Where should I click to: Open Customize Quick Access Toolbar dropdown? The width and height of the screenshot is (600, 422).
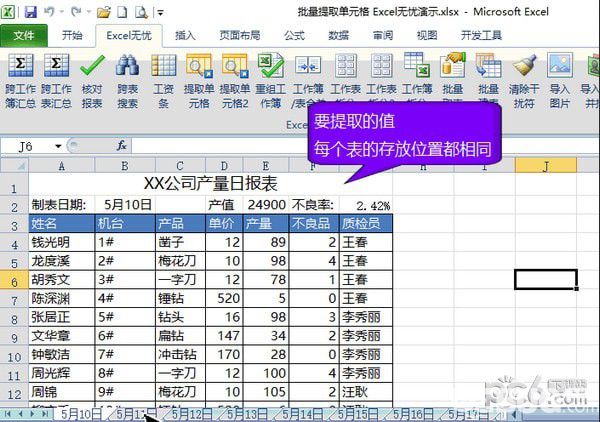point(160,13)
